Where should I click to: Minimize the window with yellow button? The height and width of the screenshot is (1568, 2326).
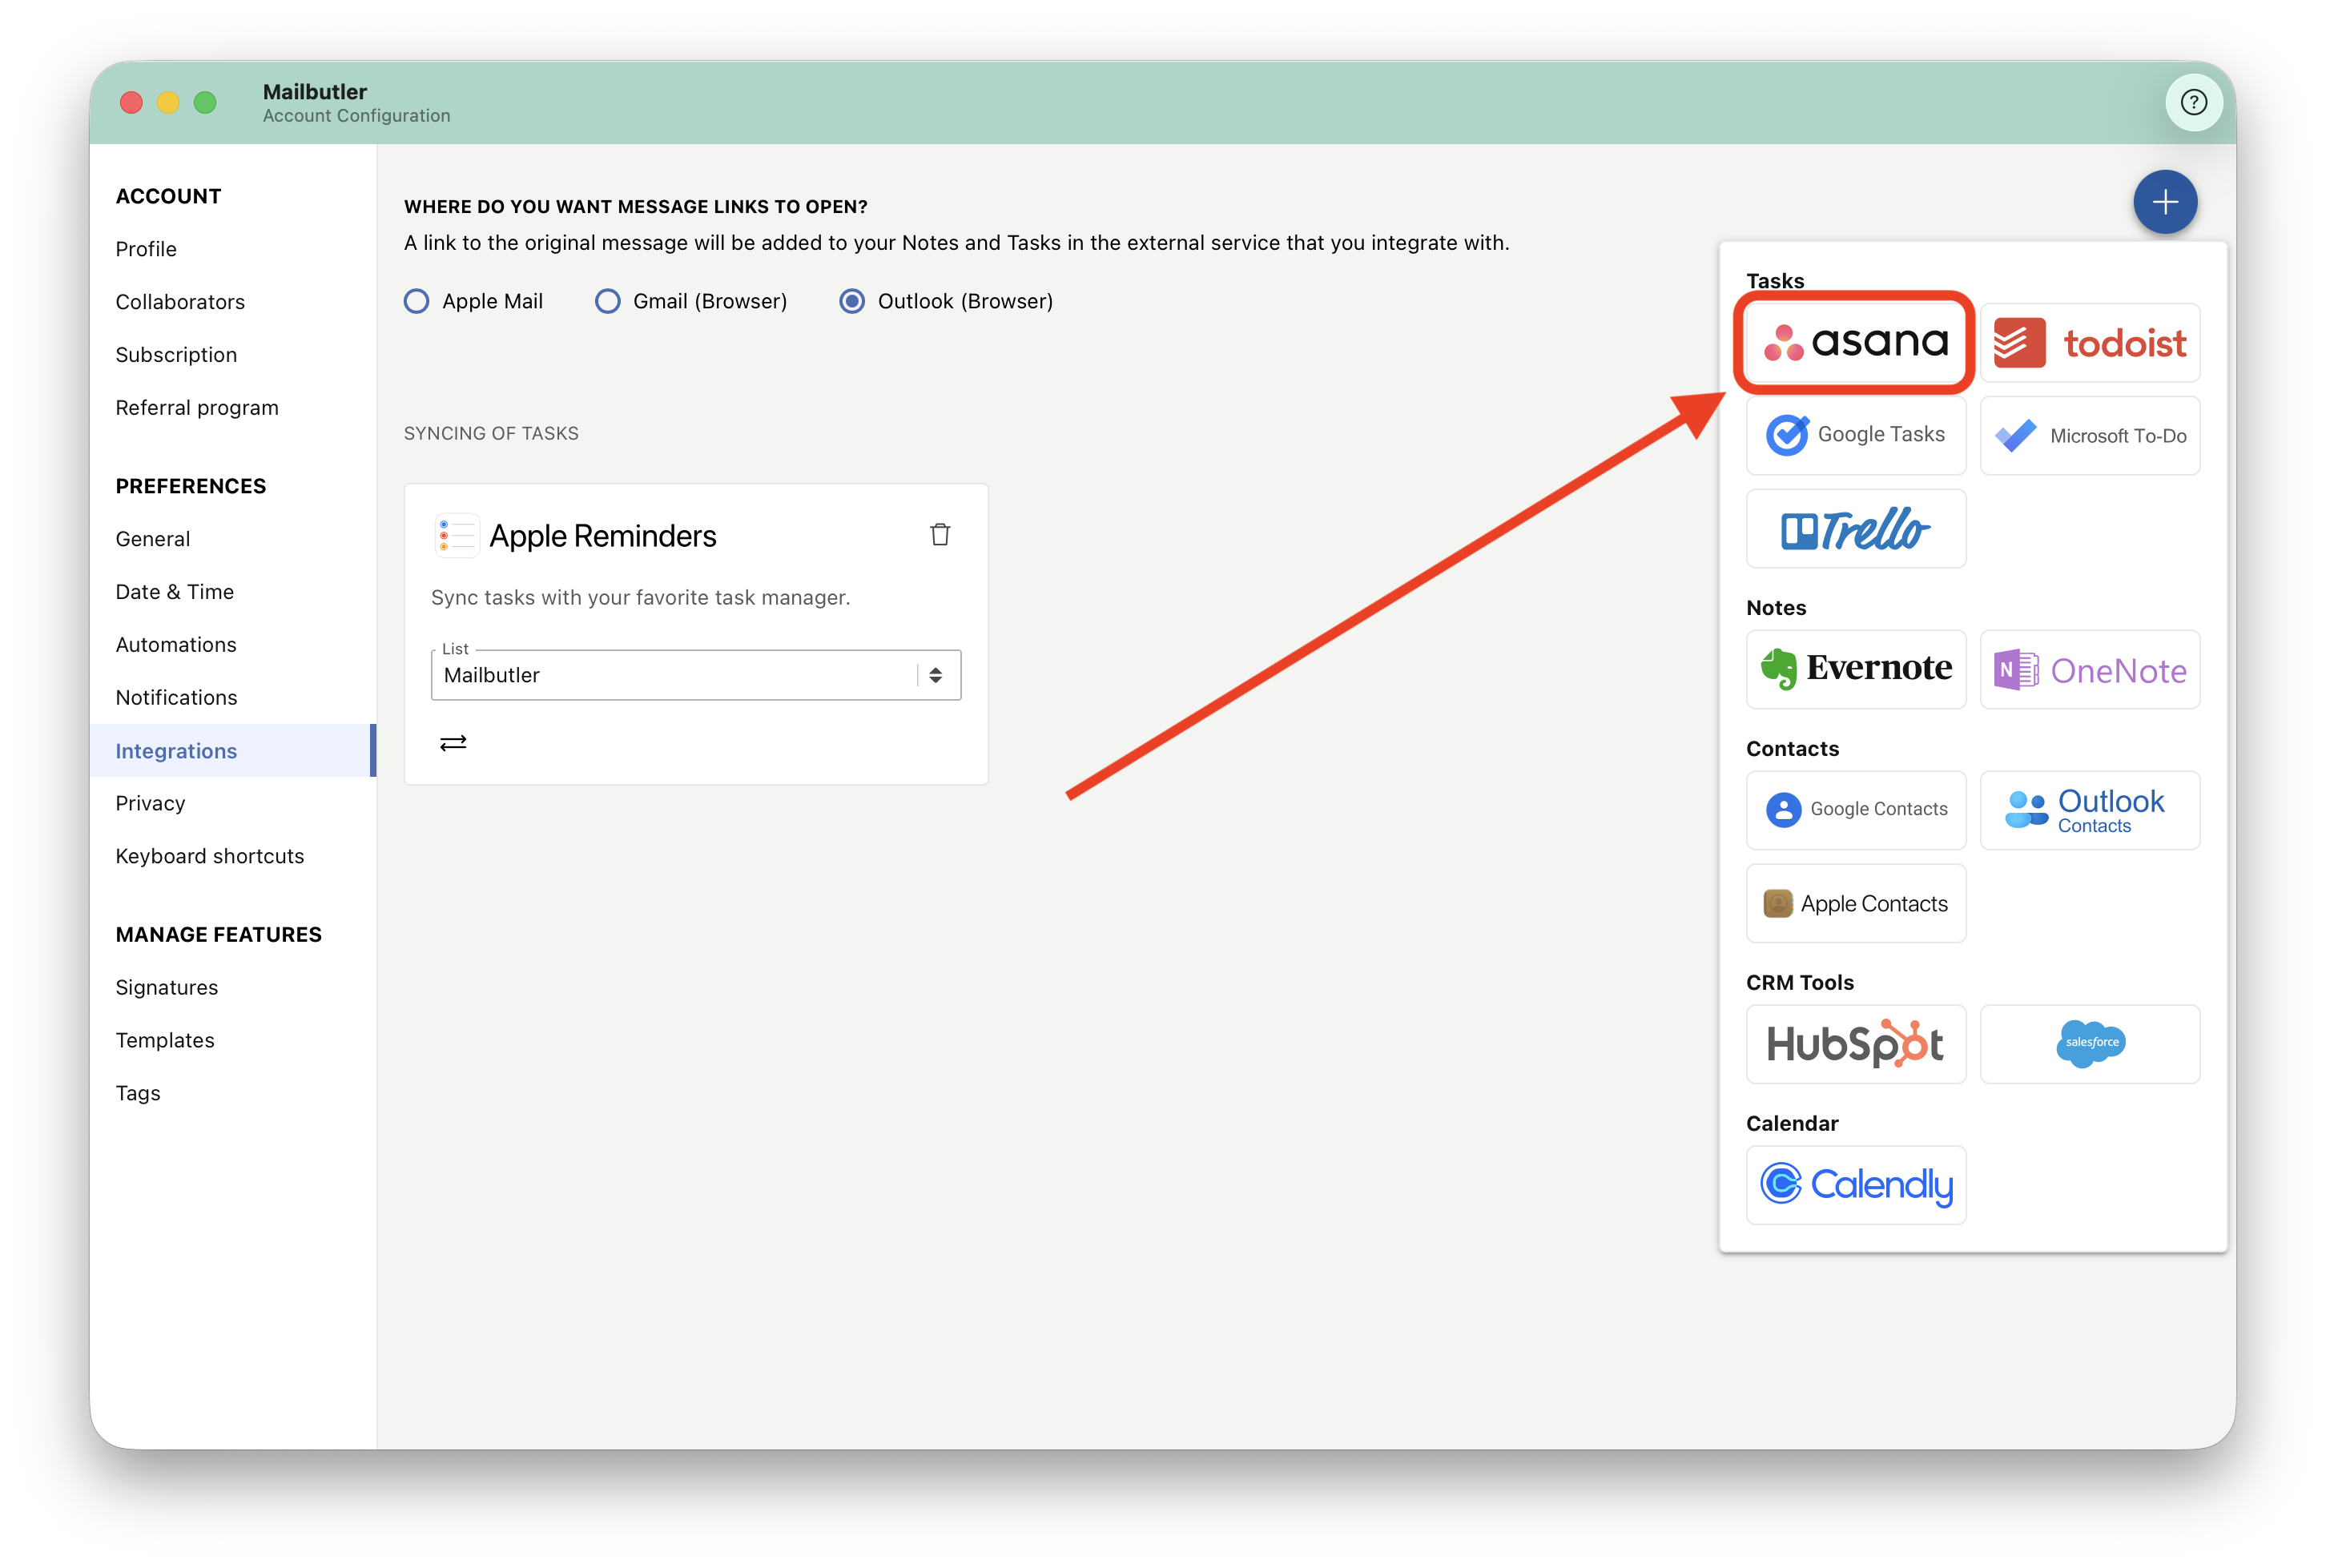168,102
